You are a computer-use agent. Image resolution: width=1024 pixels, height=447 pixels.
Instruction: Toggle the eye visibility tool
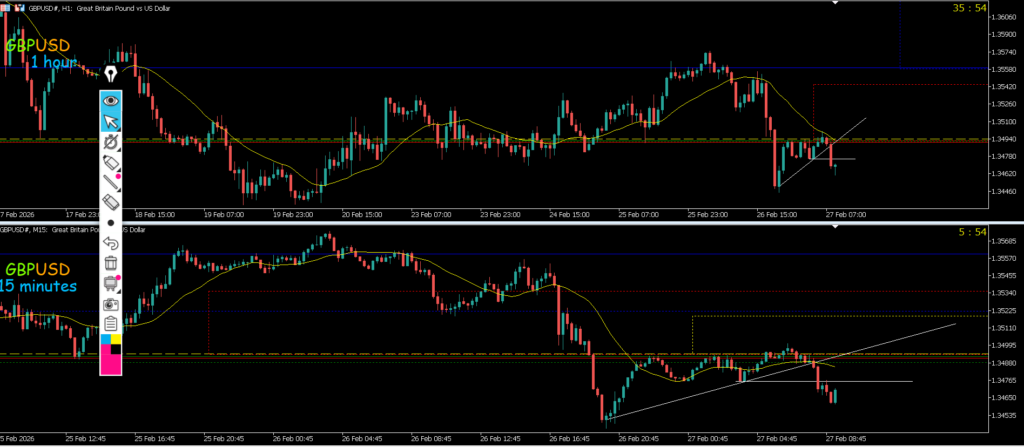[x=111, y=101]
